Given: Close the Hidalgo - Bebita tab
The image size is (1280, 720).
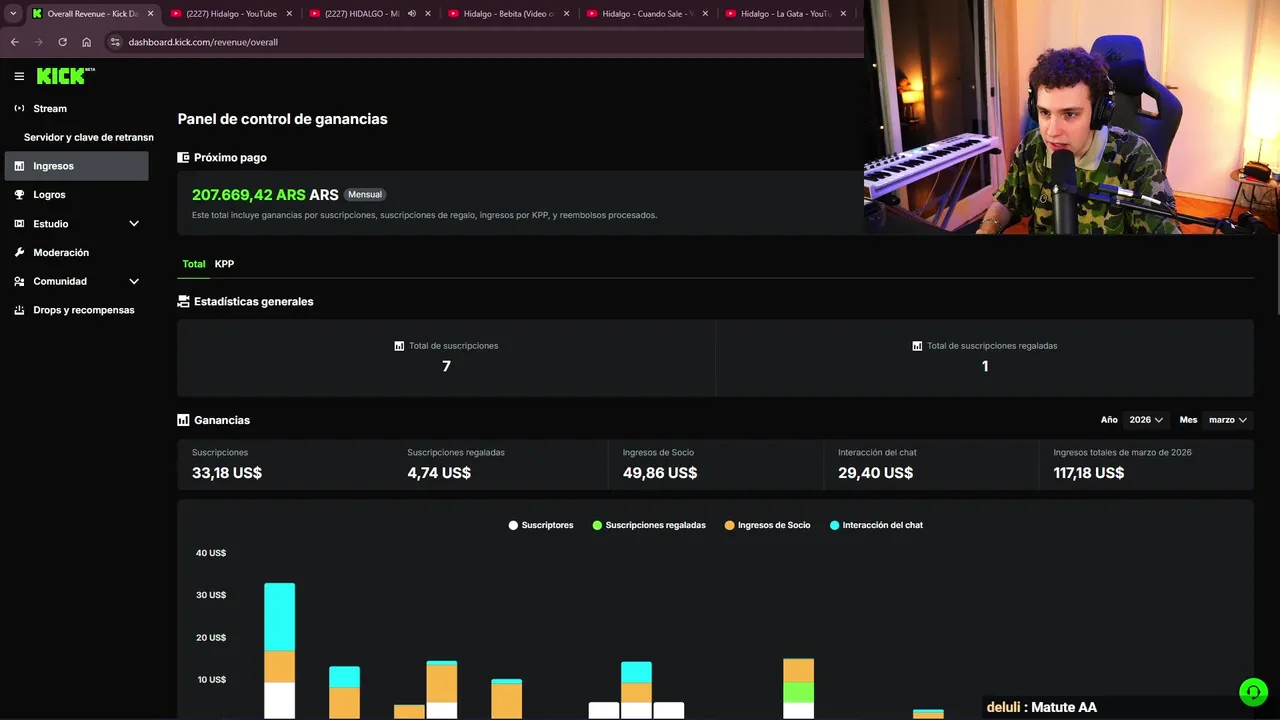Looking at the screenshot, I should (x=567, y=14).
